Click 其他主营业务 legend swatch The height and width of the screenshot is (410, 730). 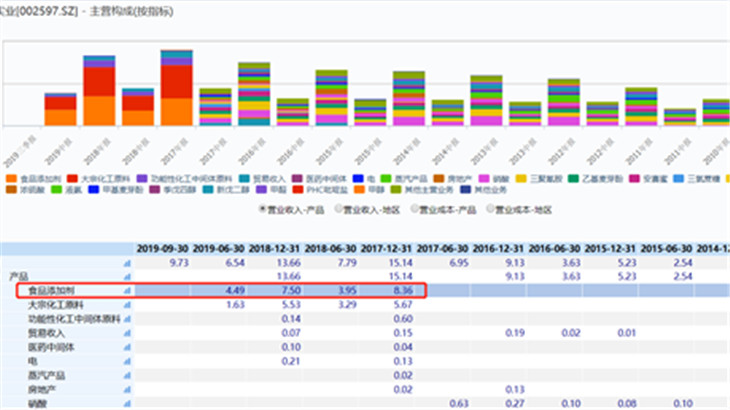click(x=396, y=190)
